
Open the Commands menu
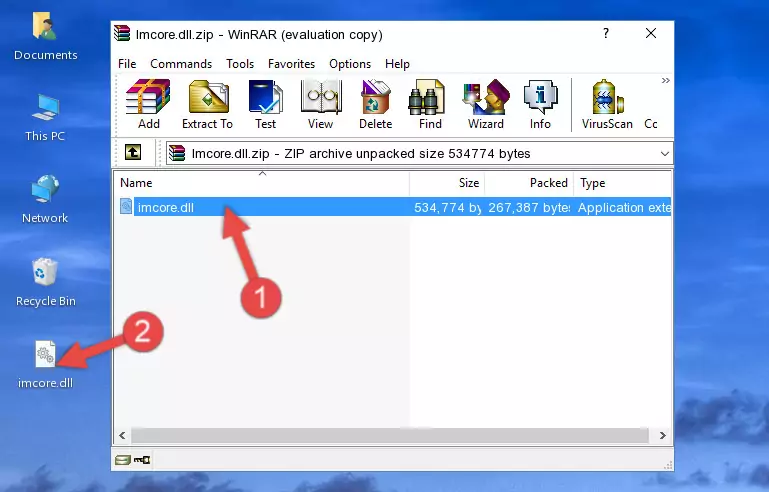point(181,64)
